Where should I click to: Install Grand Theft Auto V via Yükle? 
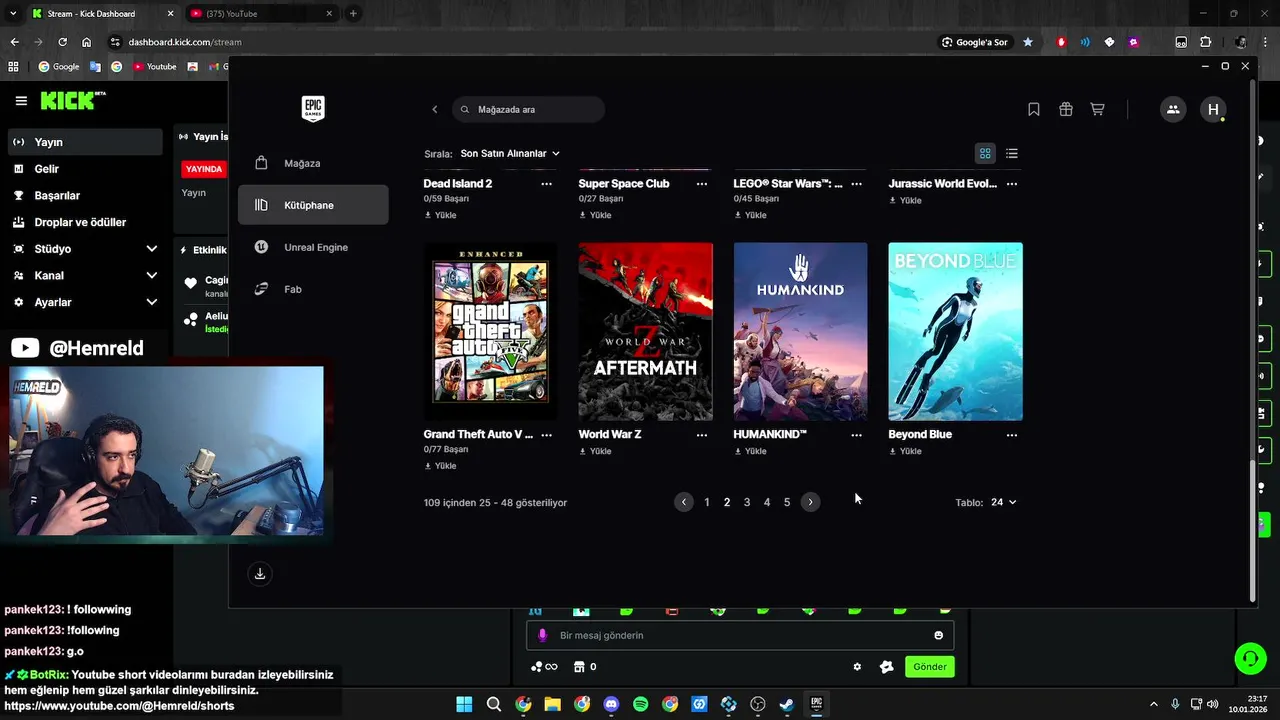tap(440, 466)
